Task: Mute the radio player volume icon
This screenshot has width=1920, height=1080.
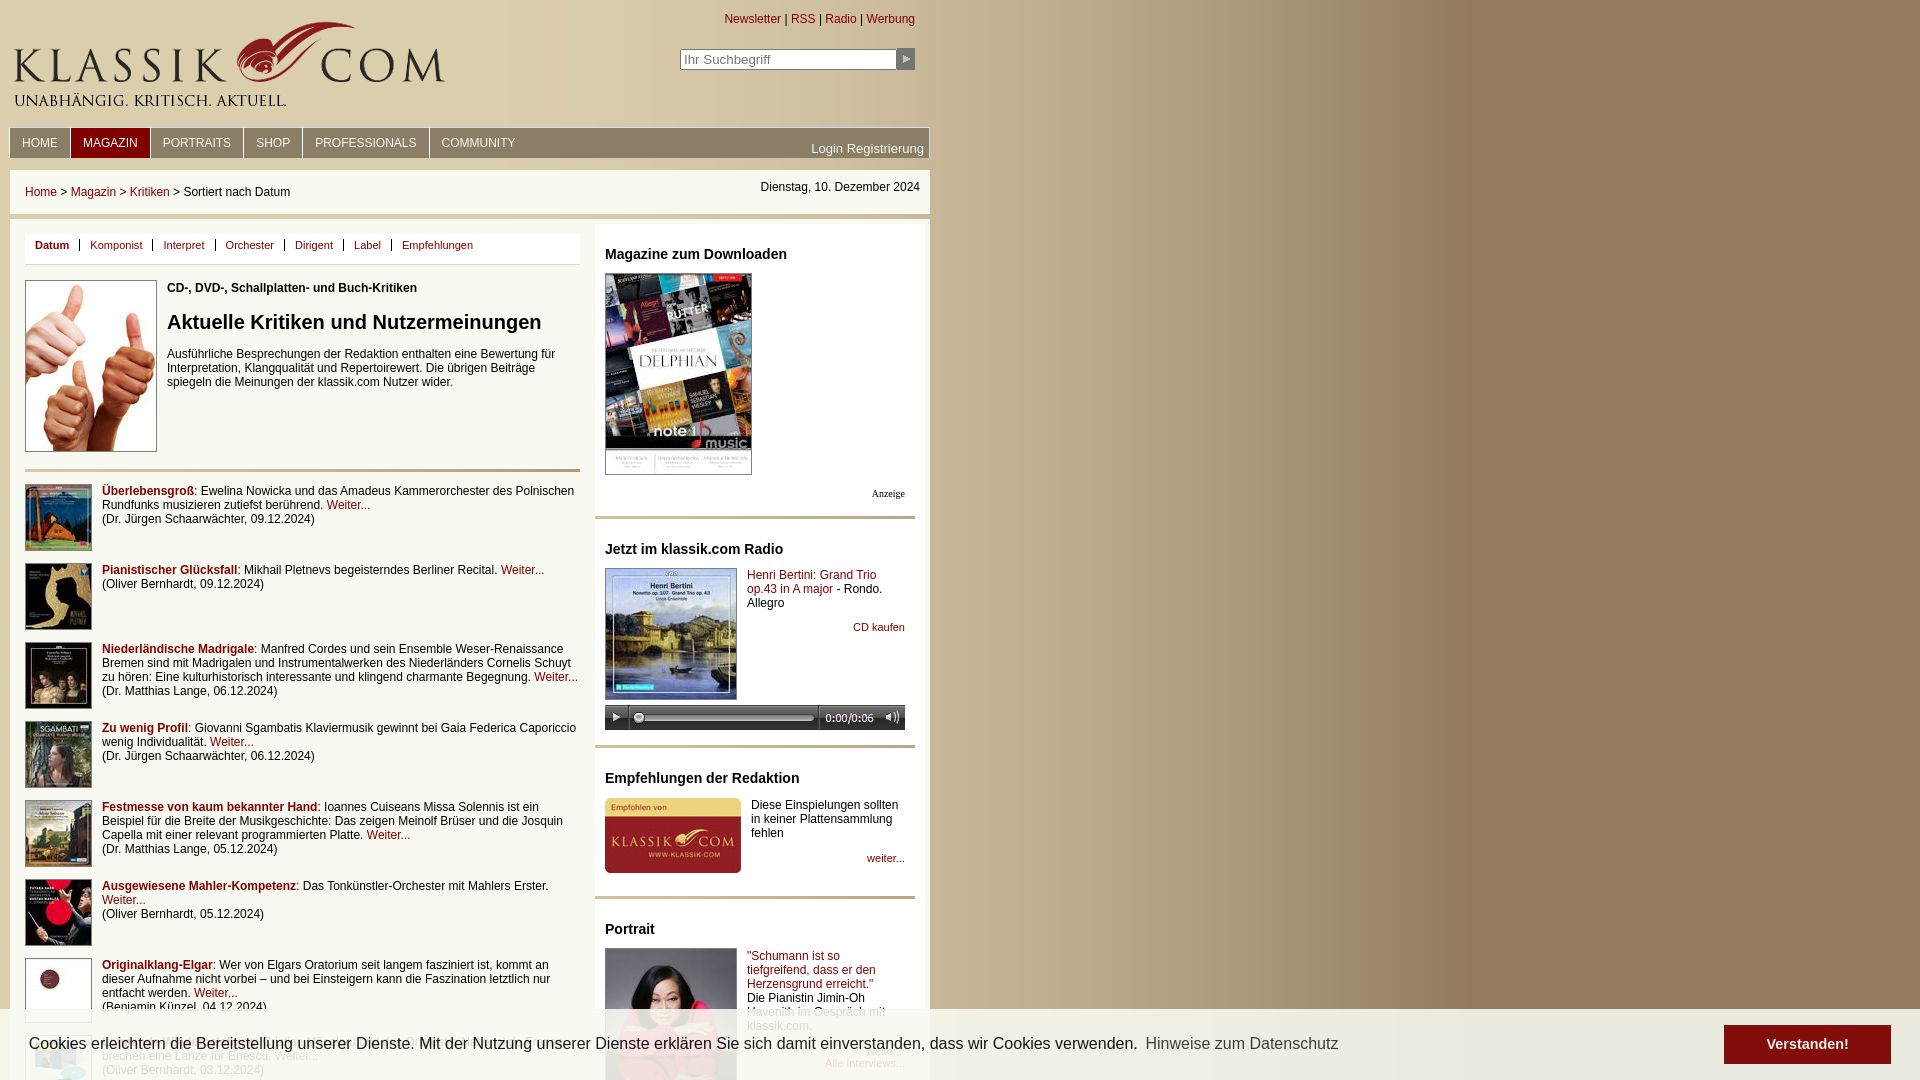Action: 892,717
